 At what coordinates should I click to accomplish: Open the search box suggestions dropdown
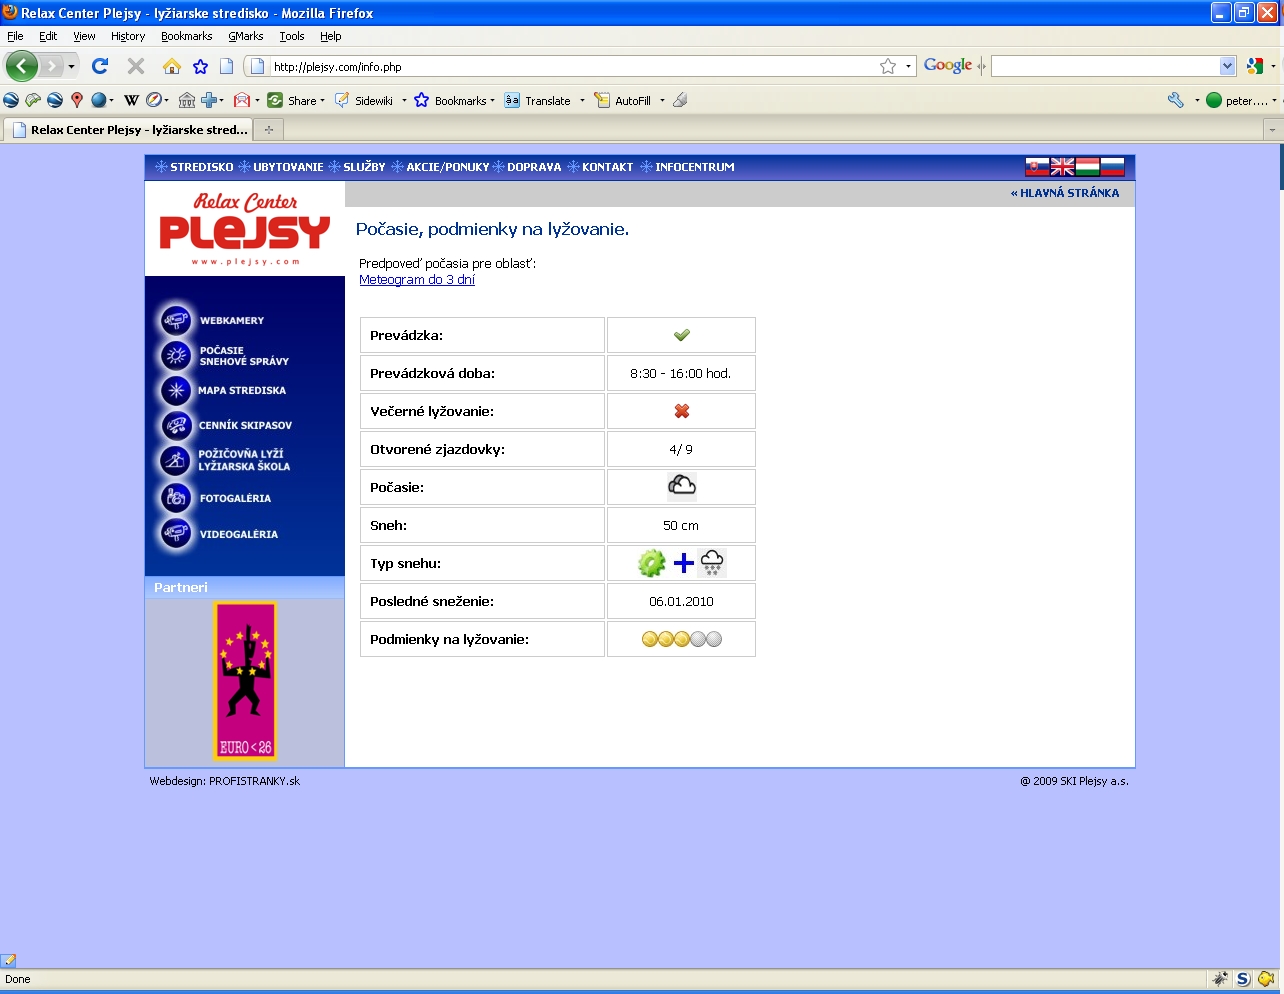click(1228, 66)
